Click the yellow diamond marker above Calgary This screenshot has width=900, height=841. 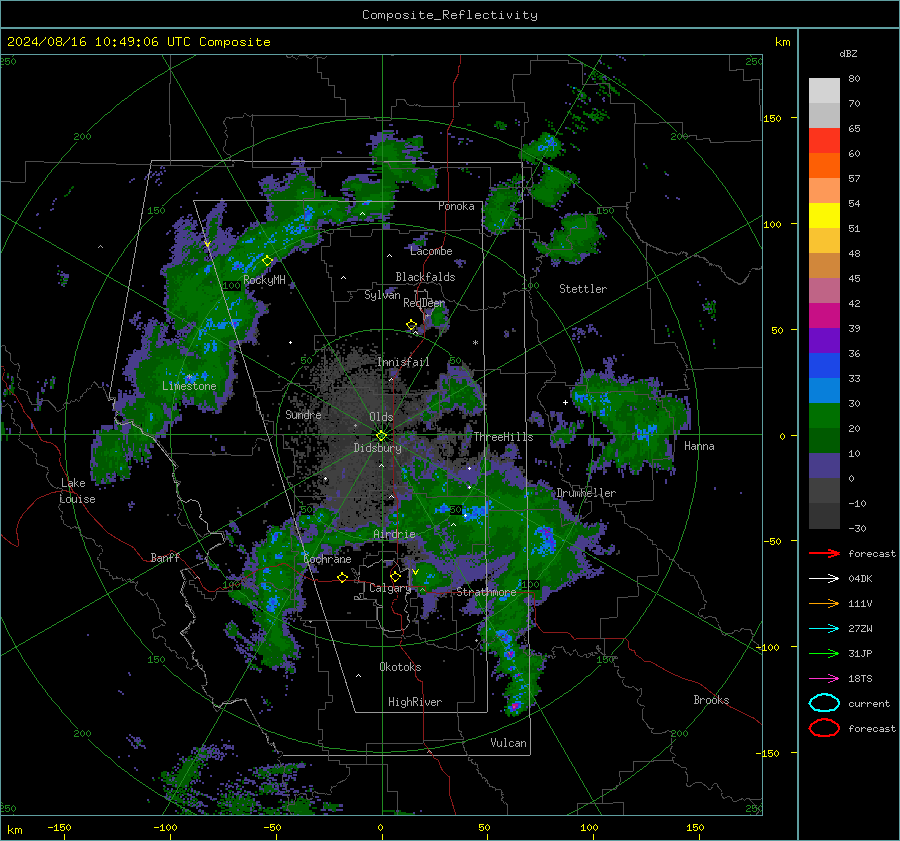[x=395, y=576]
